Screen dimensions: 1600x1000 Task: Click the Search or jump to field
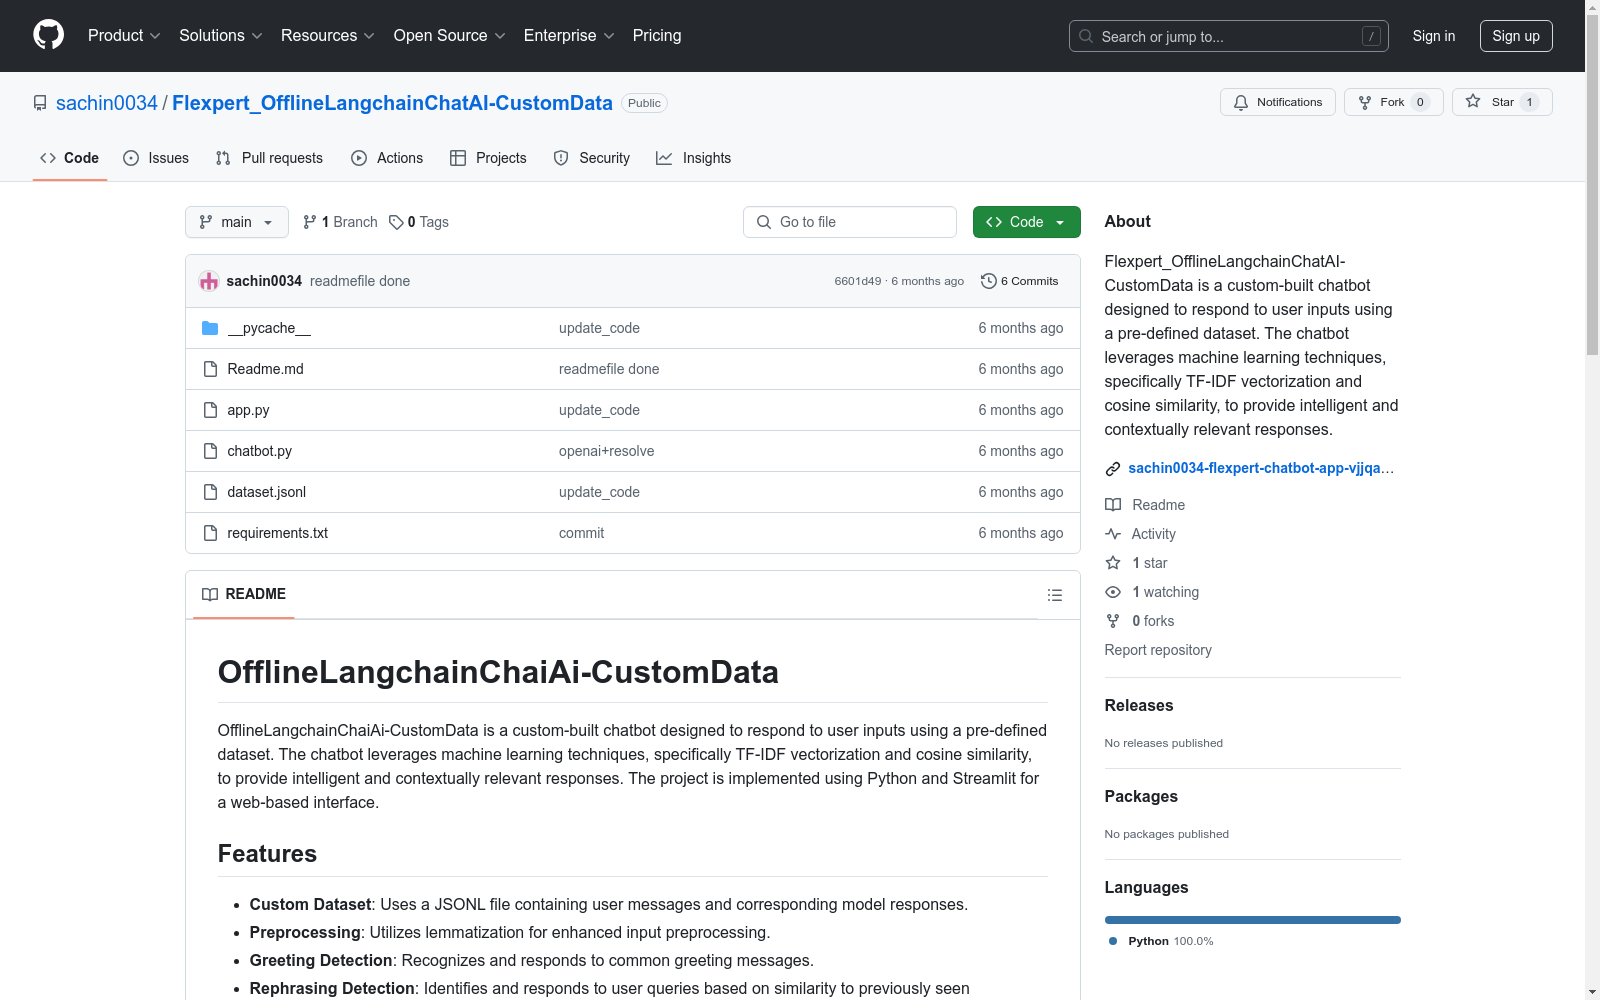(1229, 36)
